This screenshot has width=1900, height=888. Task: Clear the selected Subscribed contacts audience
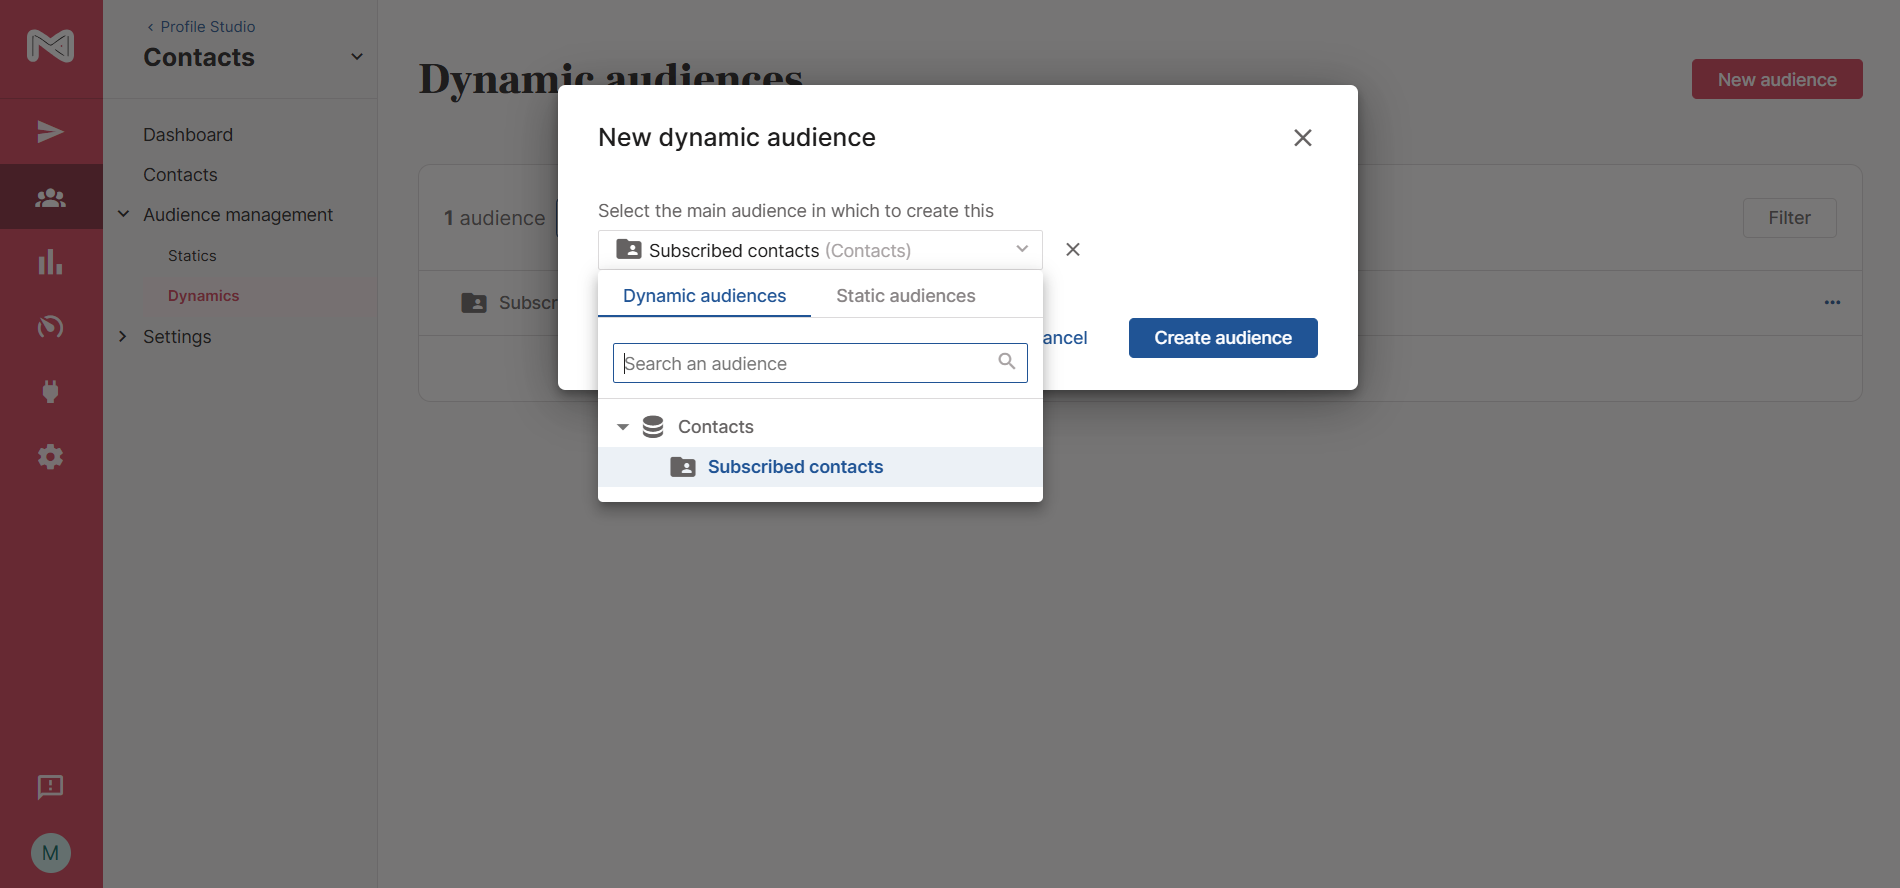pyautogui.click(x=1072, y=250)
